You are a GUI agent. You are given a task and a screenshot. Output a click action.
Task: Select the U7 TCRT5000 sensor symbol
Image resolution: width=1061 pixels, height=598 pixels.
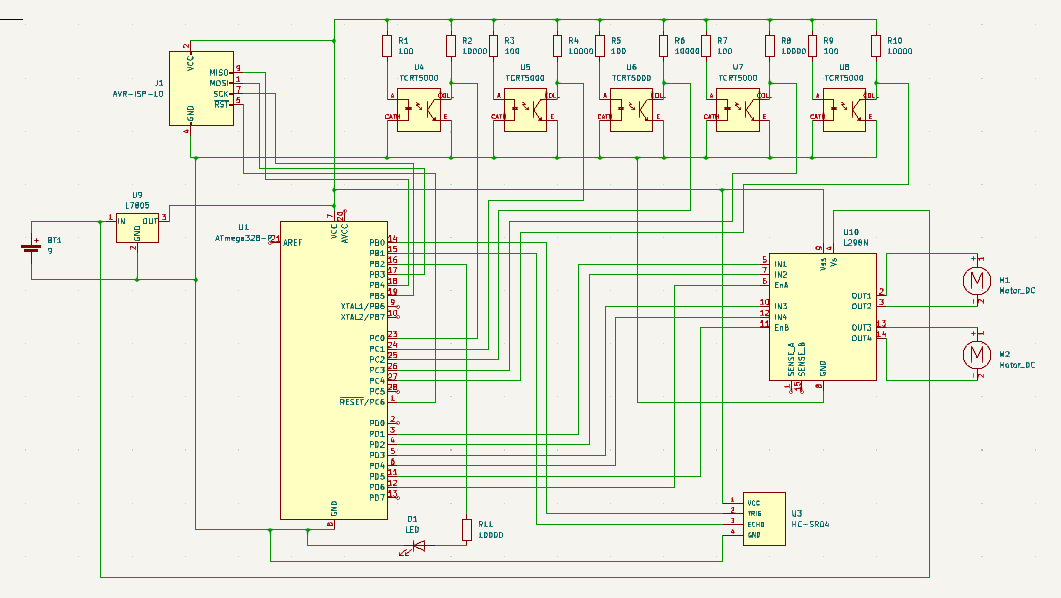tap(738, 110)
